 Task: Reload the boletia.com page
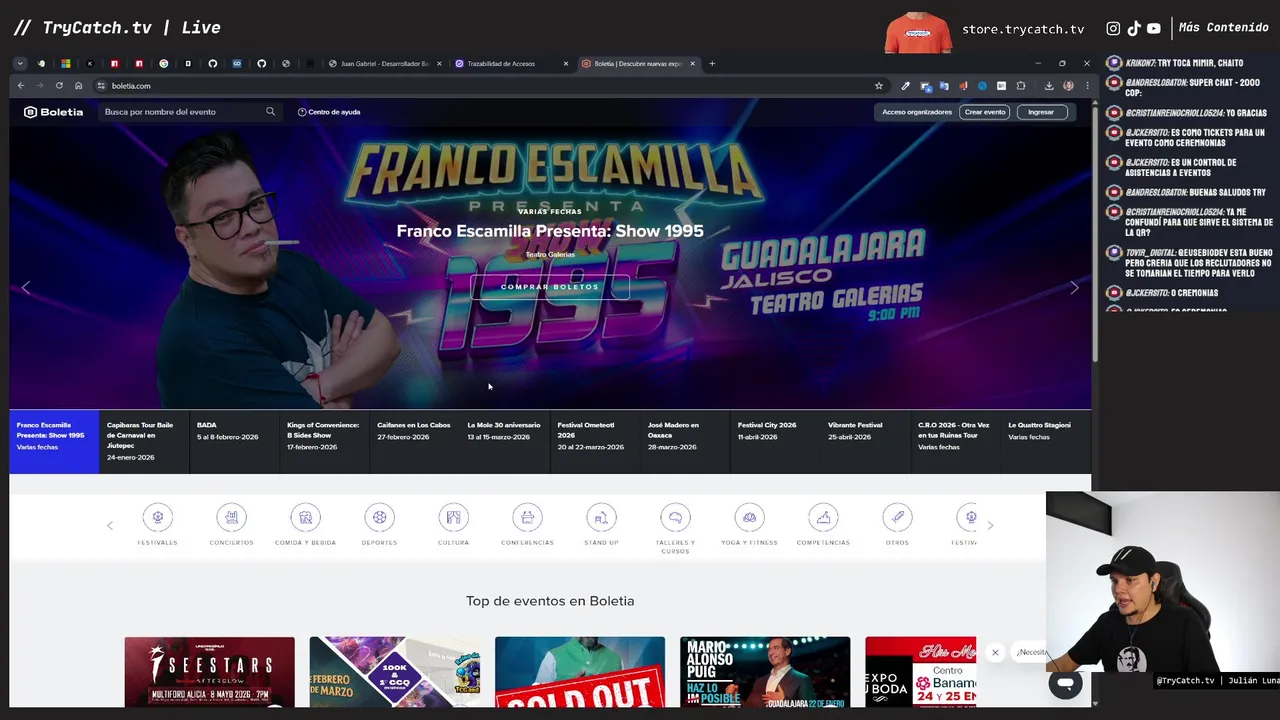coord(59,86)
